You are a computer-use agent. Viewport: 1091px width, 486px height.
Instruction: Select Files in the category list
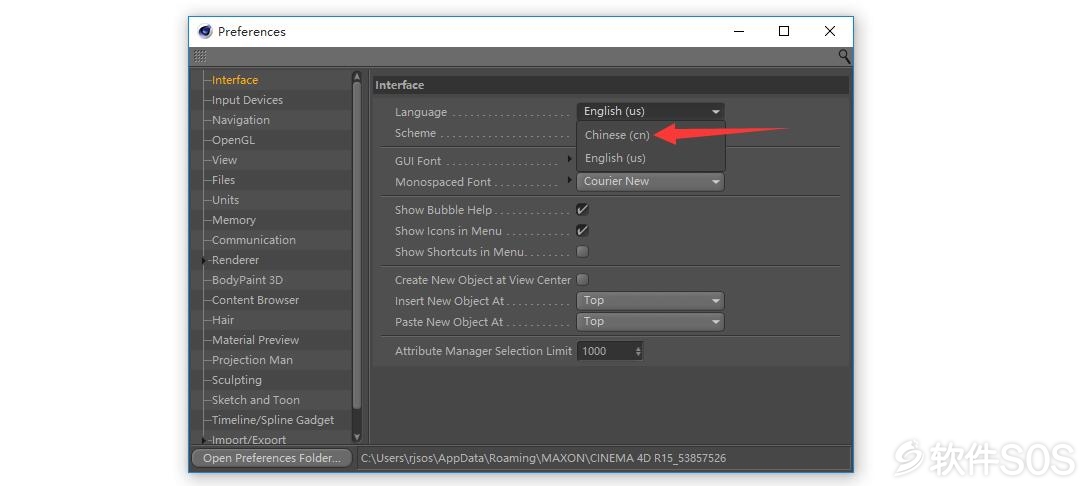[x=223, y=180]
